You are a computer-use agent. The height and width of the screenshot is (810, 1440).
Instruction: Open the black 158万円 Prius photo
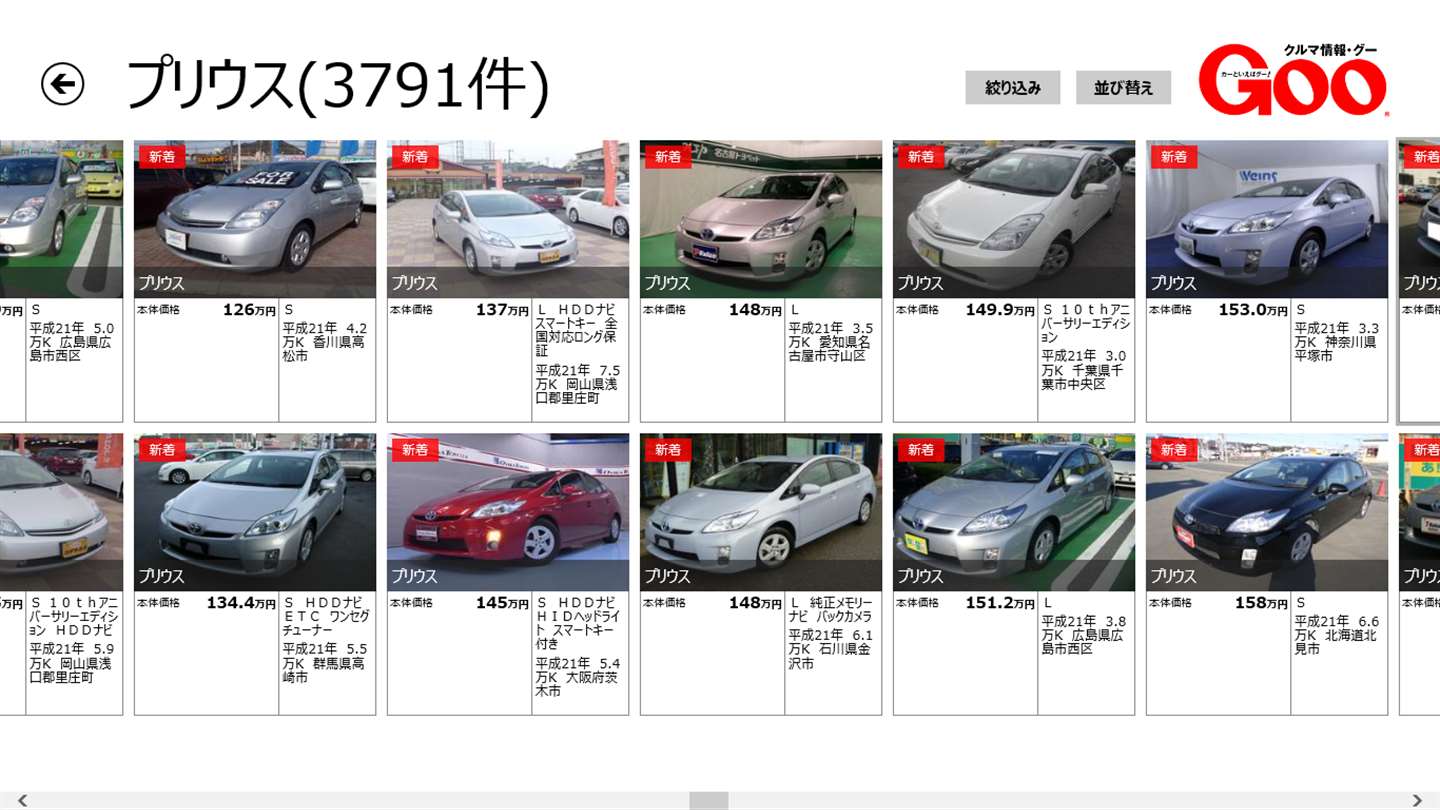click(x=1267, y=512)
